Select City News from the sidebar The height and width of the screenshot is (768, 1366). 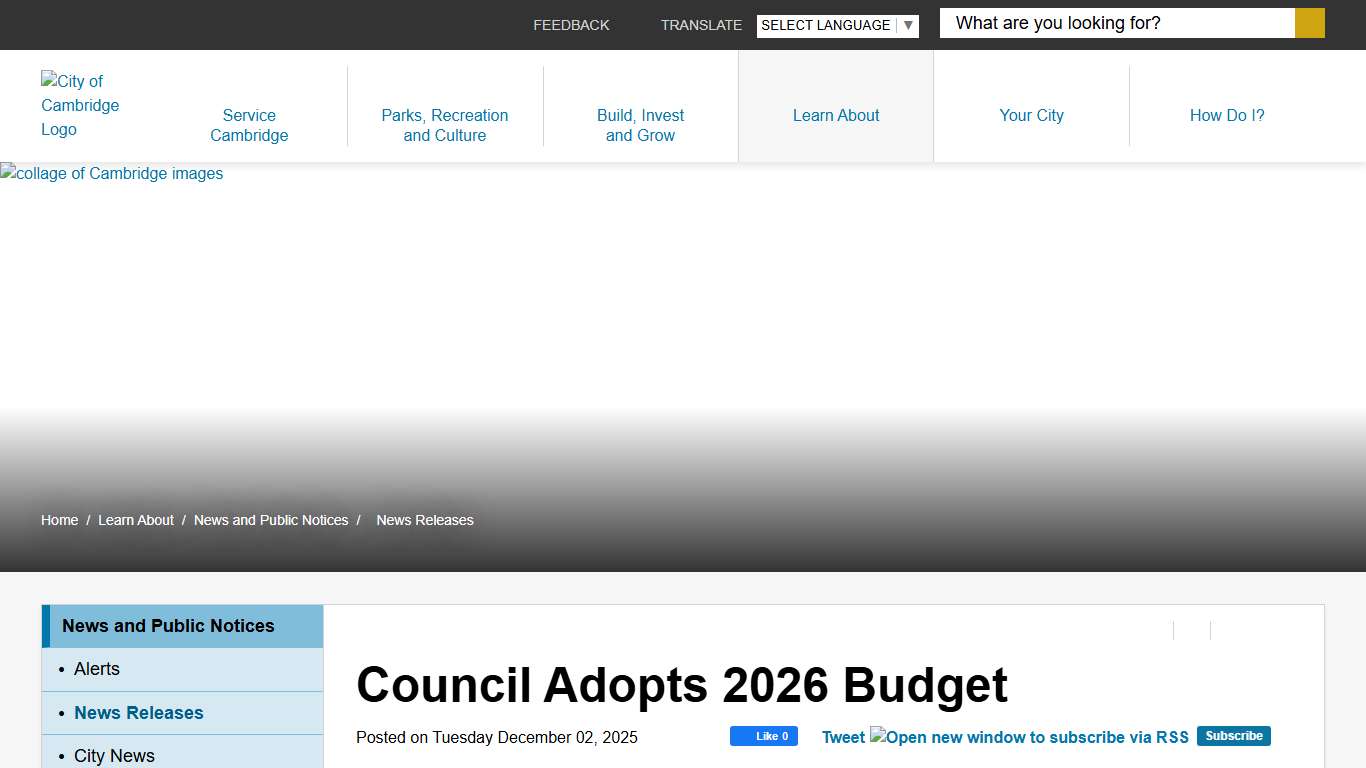tap(114, 756)
